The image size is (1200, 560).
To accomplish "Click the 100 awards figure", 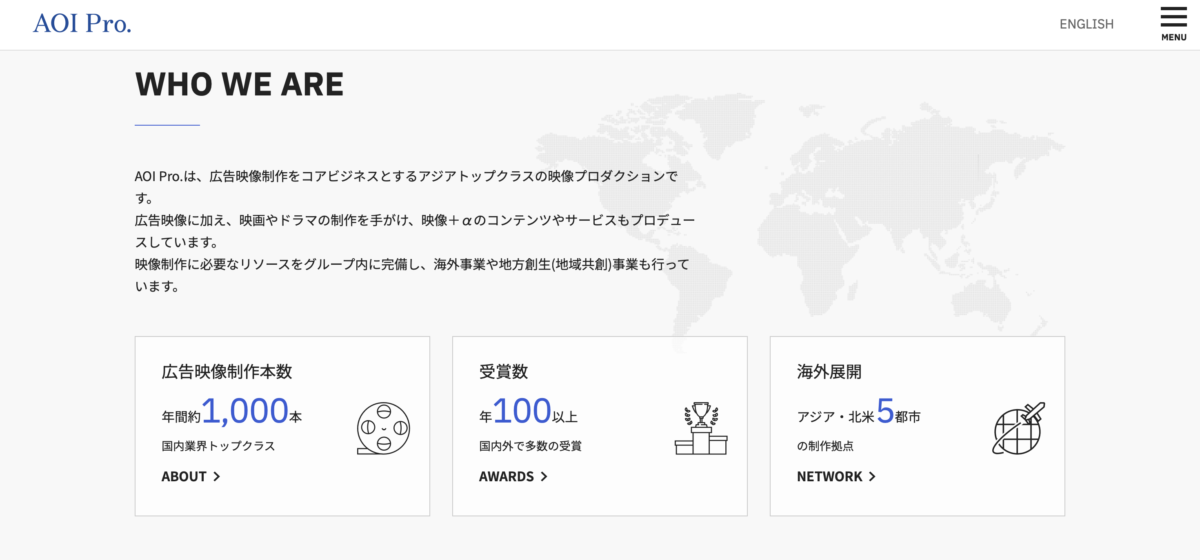I will (522, 411).
